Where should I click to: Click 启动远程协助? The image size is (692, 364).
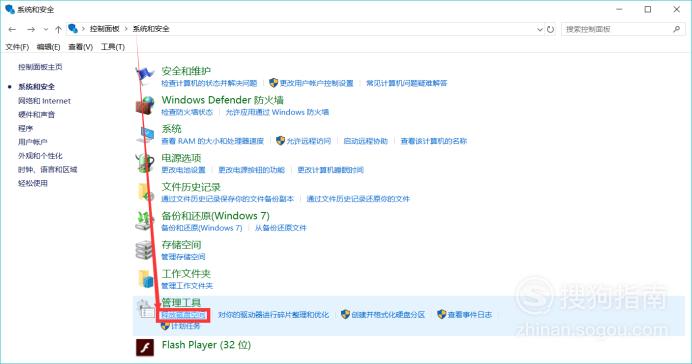(365, 141)
